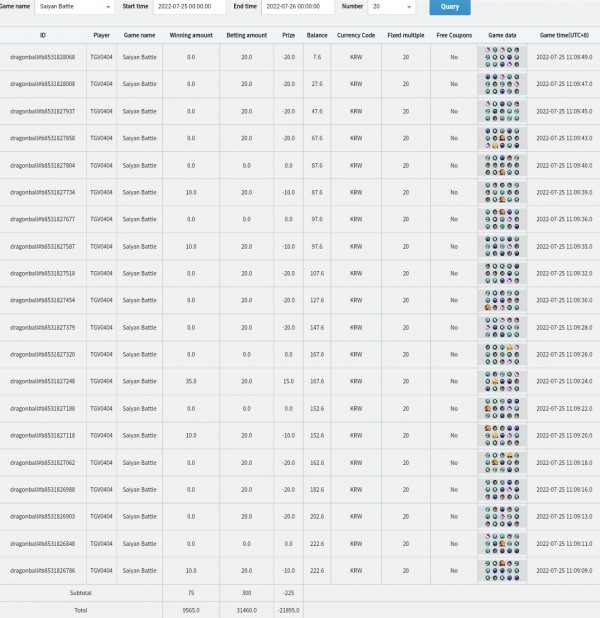Click the Balance column header
This screenshot has width=600, height=618.
[x=316, y=34]
